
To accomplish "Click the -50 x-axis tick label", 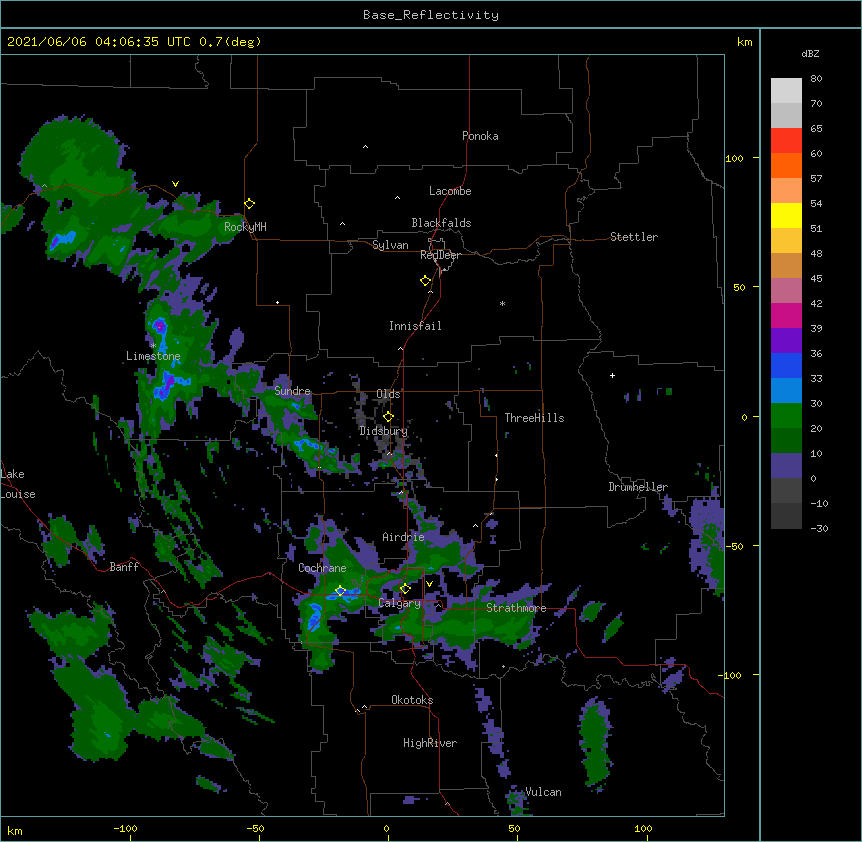I will 255,828.
